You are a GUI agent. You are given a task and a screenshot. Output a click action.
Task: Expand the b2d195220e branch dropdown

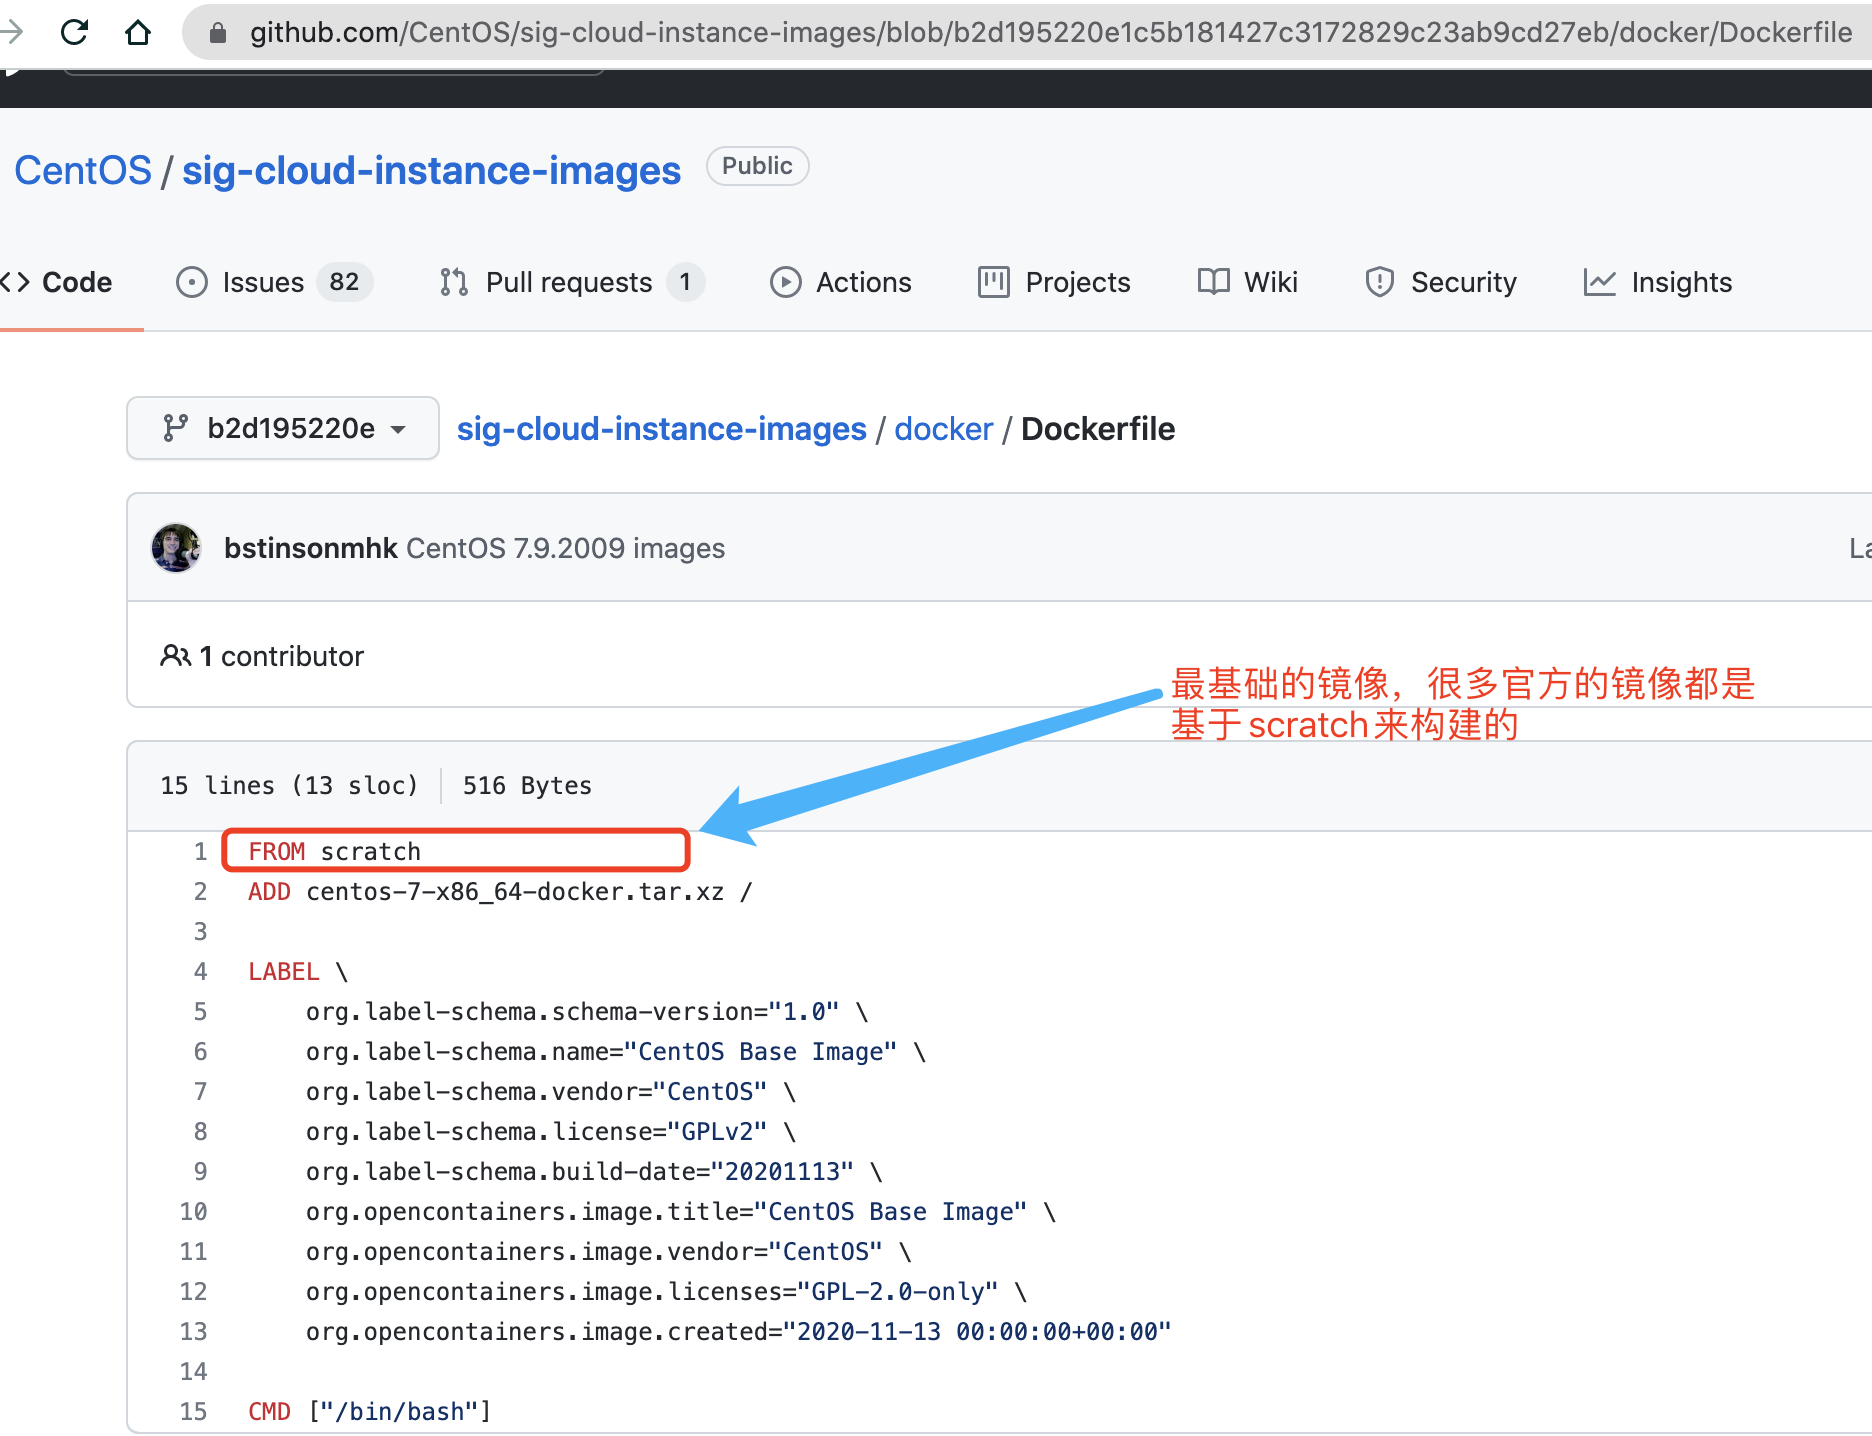pyautogui.click(x=283, y=428)
